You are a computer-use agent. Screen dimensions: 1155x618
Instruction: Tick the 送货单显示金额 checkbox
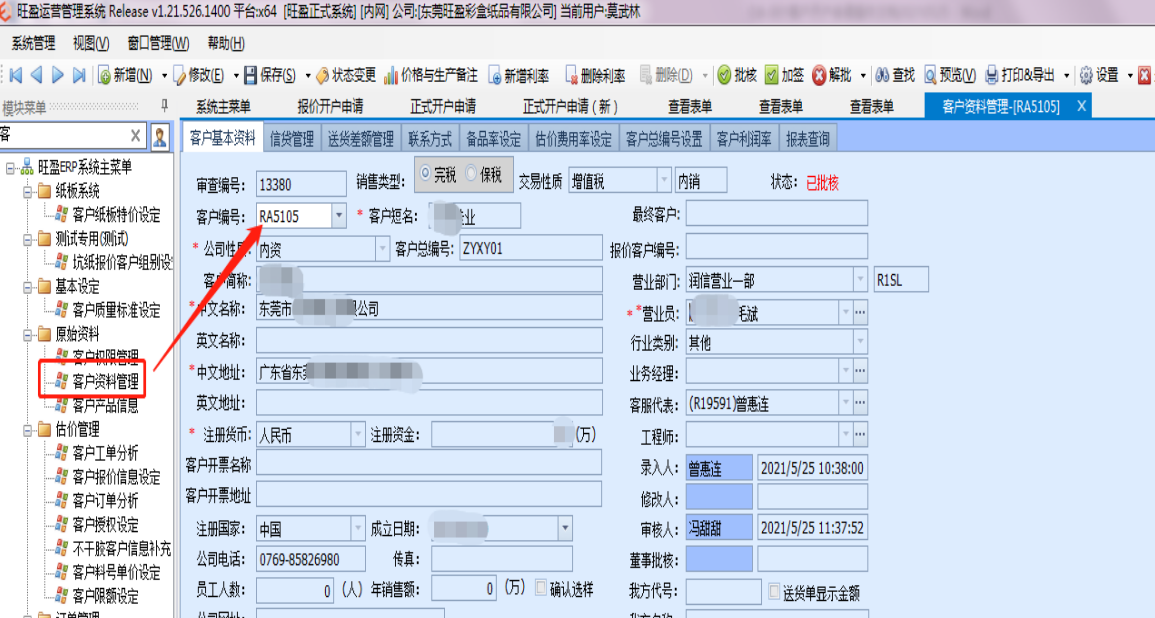coord(774,591)
